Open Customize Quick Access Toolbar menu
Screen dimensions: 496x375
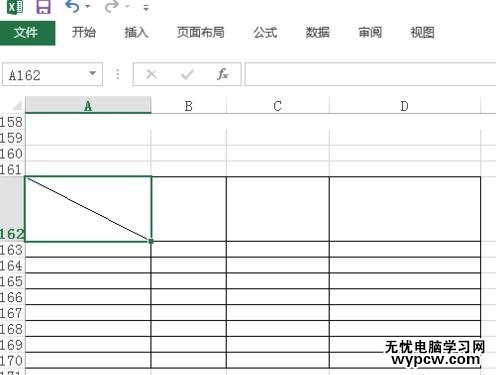[146, 8]
